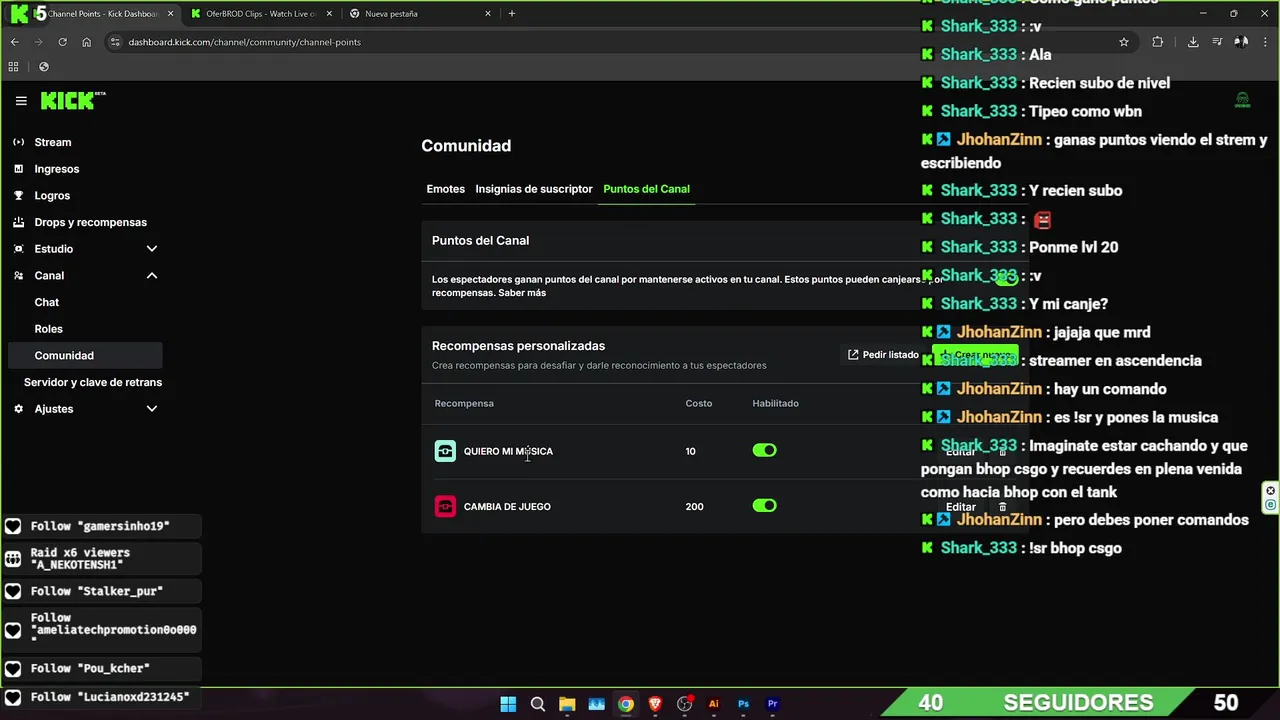1280x720 pixels.
Task: Expand the Estudio section chevron
Action: pos(152,249)
